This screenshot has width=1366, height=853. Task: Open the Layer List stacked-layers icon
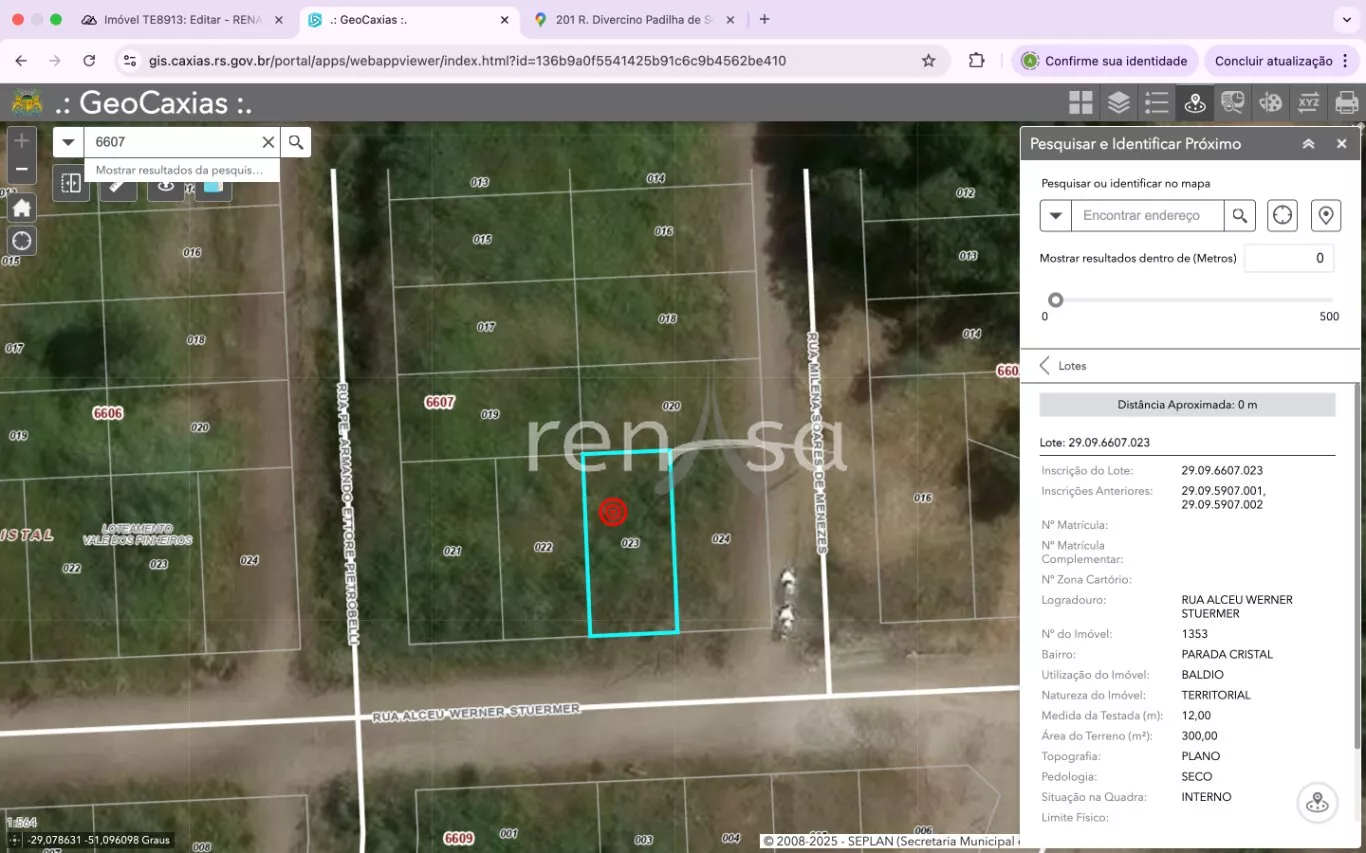(1118, 102)
